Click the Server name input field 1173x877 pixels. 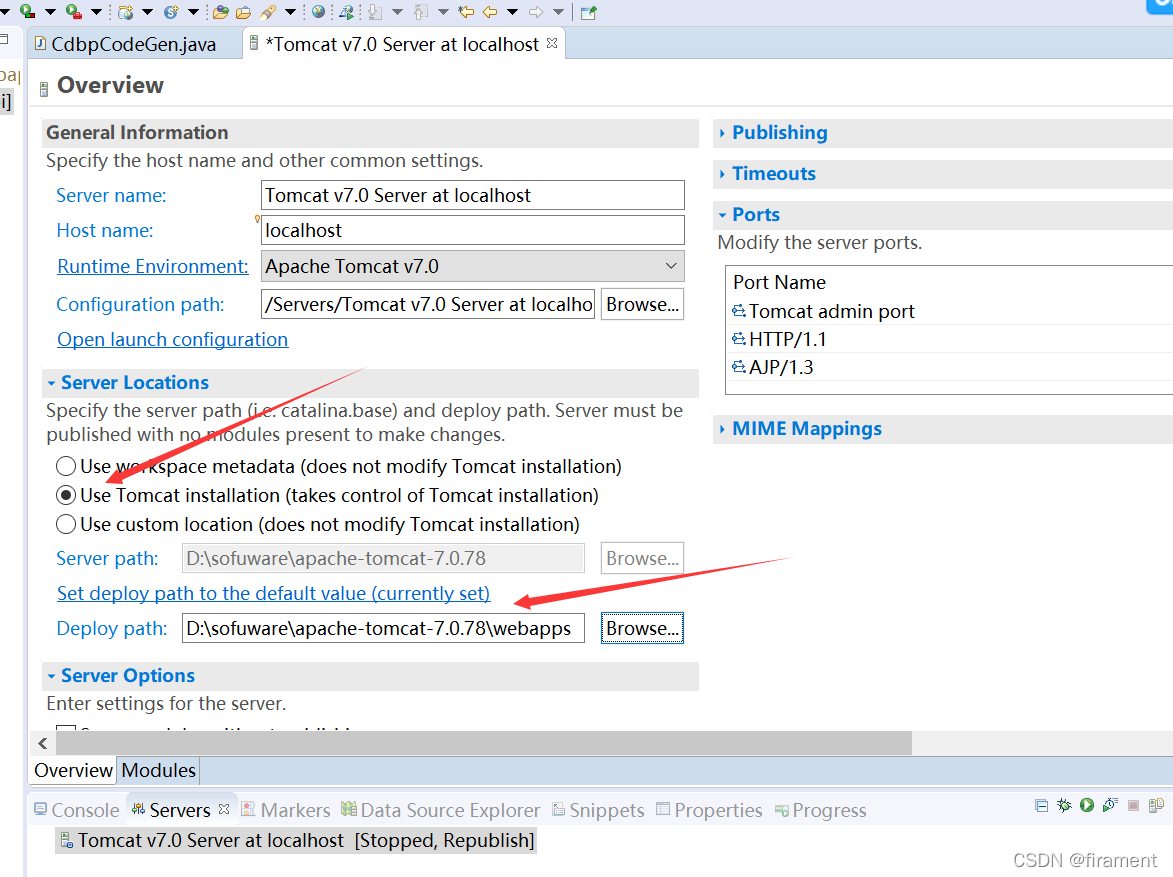coord(473,195)
